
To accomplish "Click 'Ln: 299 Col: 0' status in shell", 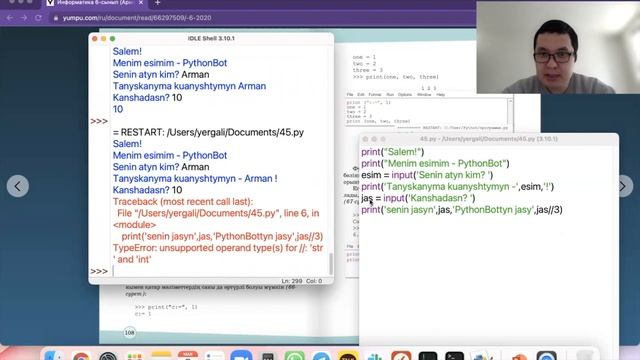I will click(302, 281).
